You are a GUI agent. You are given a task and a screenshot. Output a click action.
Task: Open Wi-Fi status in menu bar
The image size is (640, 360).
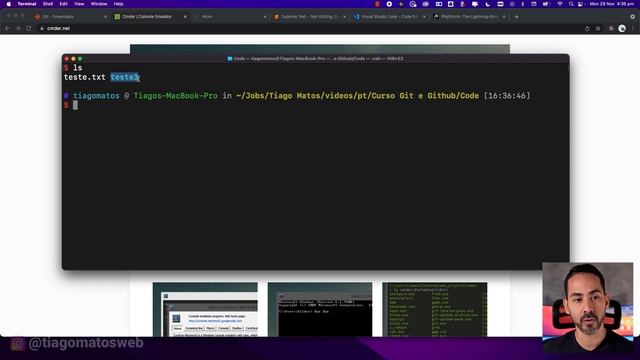tap(560, 4)
